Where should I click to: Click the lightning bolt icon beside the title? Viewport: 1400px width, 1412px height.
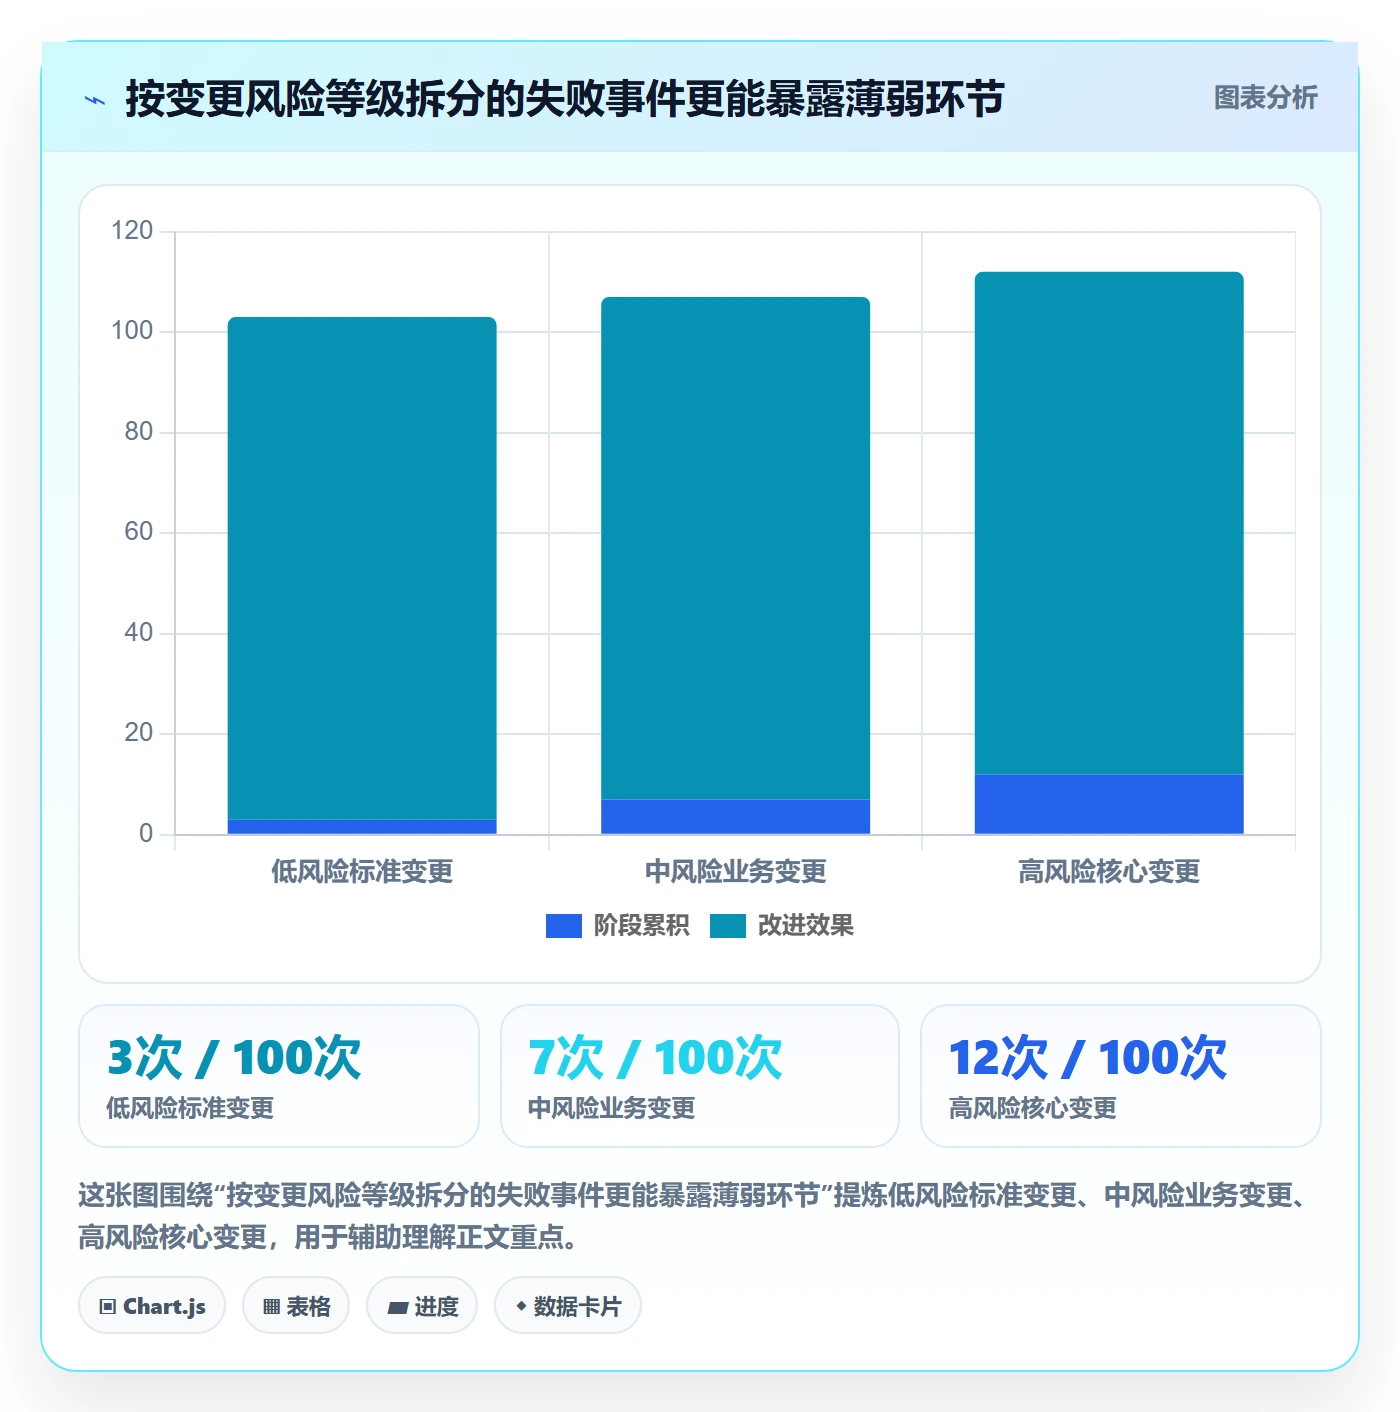[x=95, y=100]
